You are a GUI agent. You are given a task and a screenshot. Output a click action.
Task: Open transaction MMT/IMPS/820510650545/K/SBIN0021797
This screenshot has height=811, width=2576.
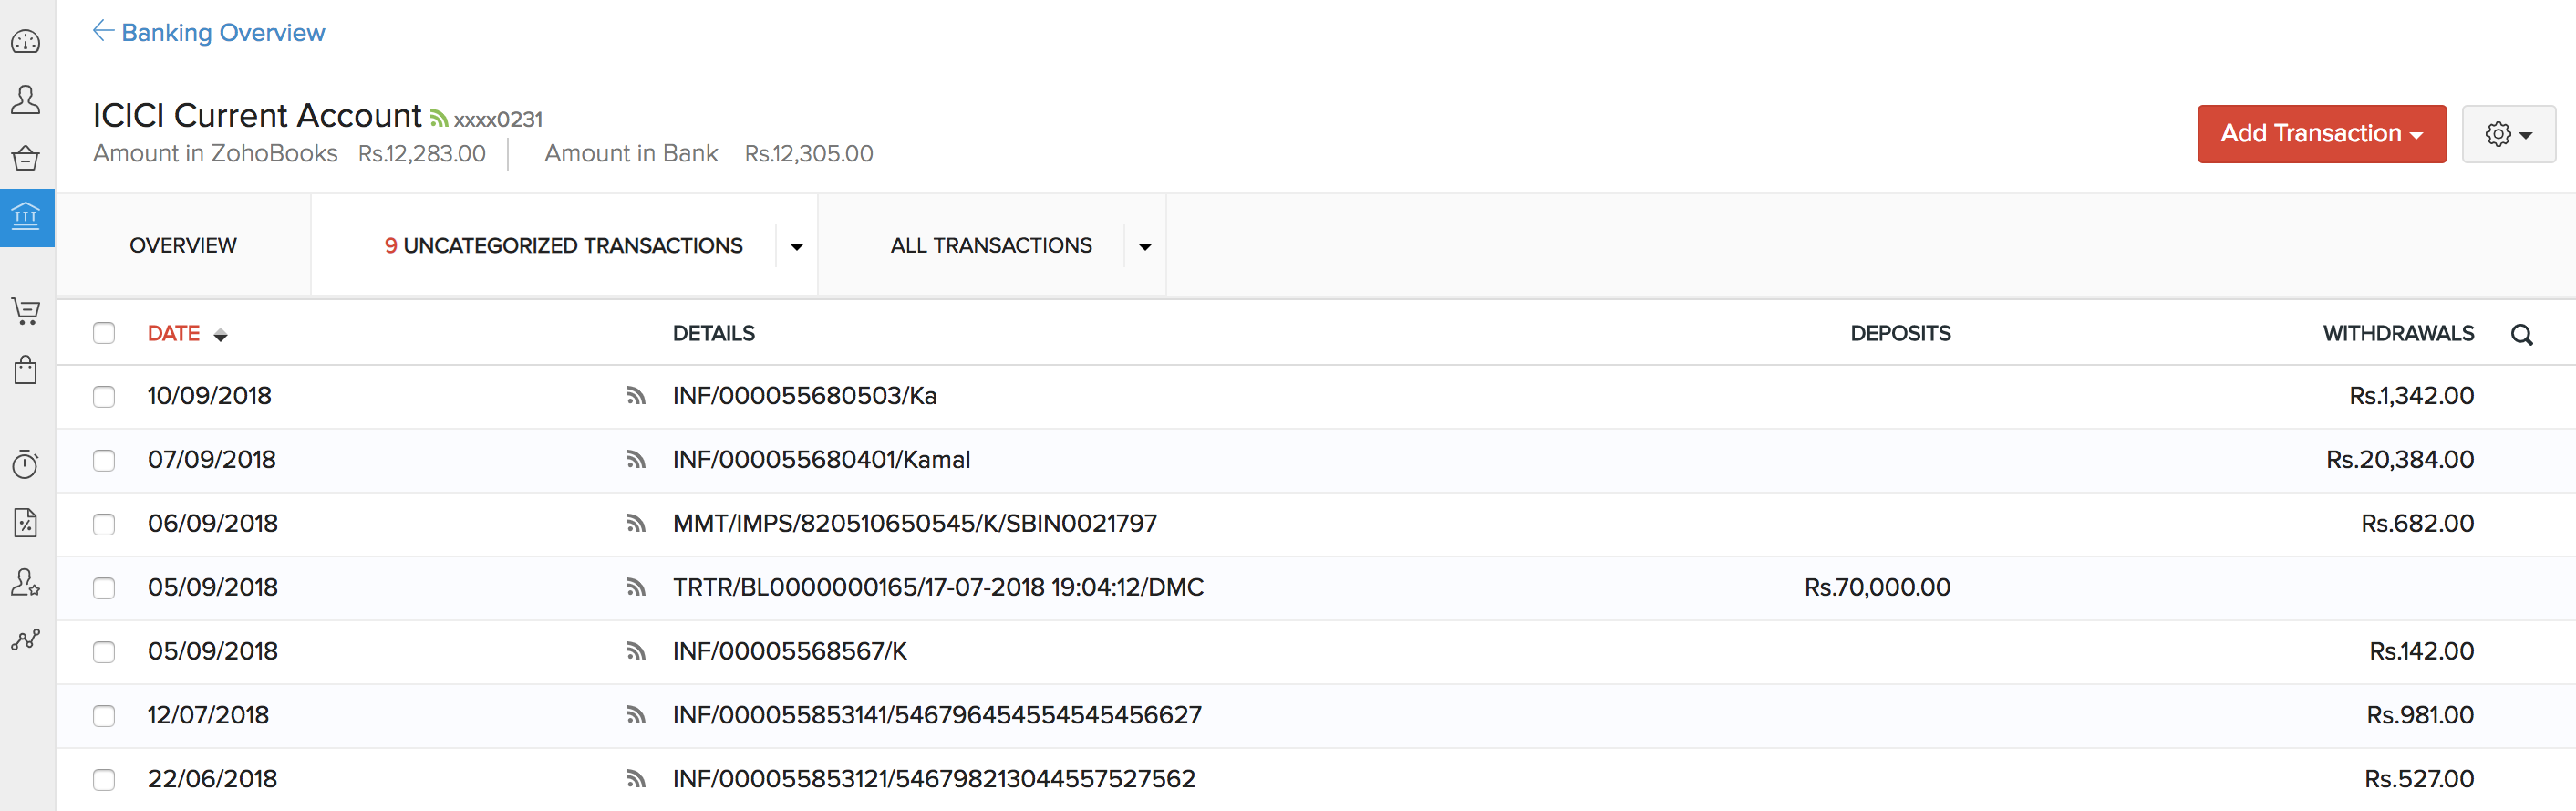click(915, 524)
